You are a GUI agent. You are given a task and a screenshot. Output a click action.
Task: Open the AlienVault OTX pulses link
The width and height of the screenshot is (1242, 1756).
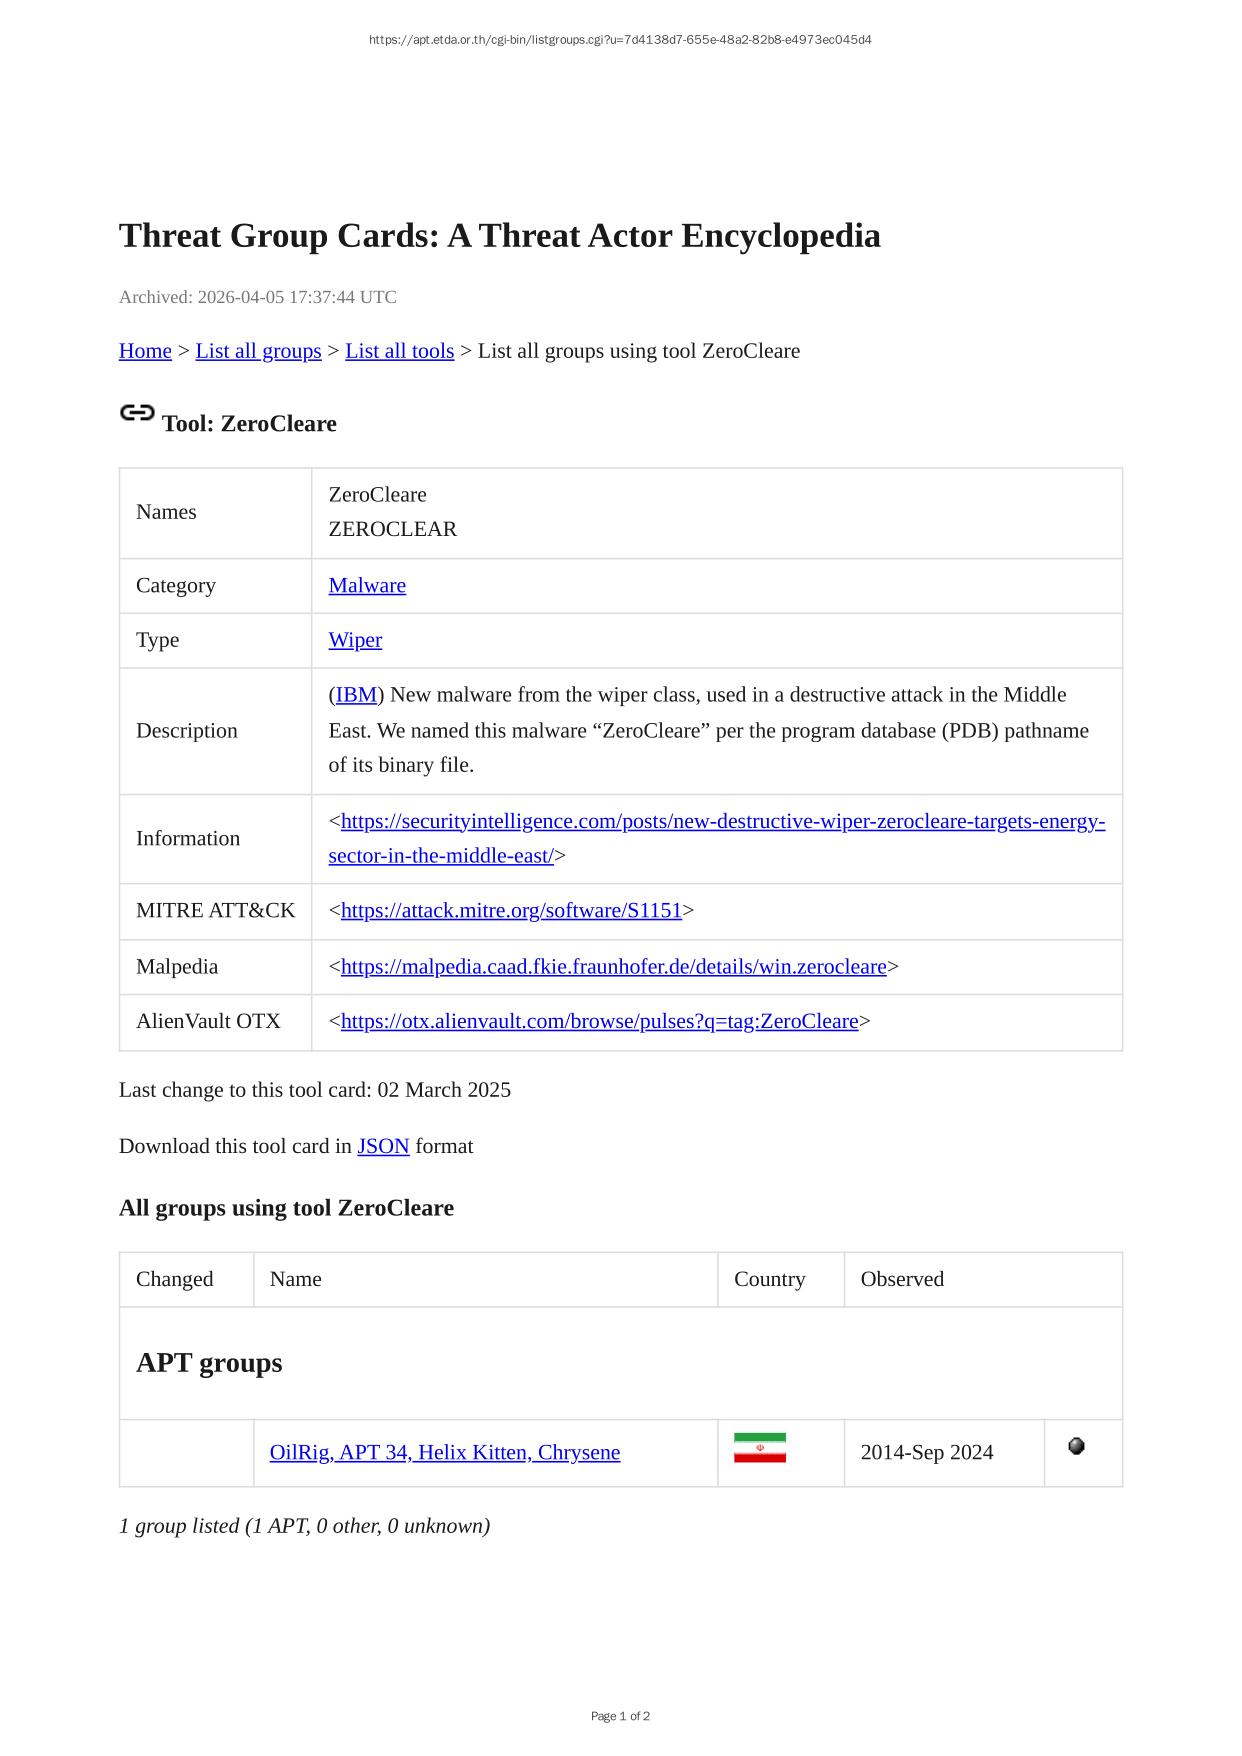pyautogui.click(x=599, y=1022)
